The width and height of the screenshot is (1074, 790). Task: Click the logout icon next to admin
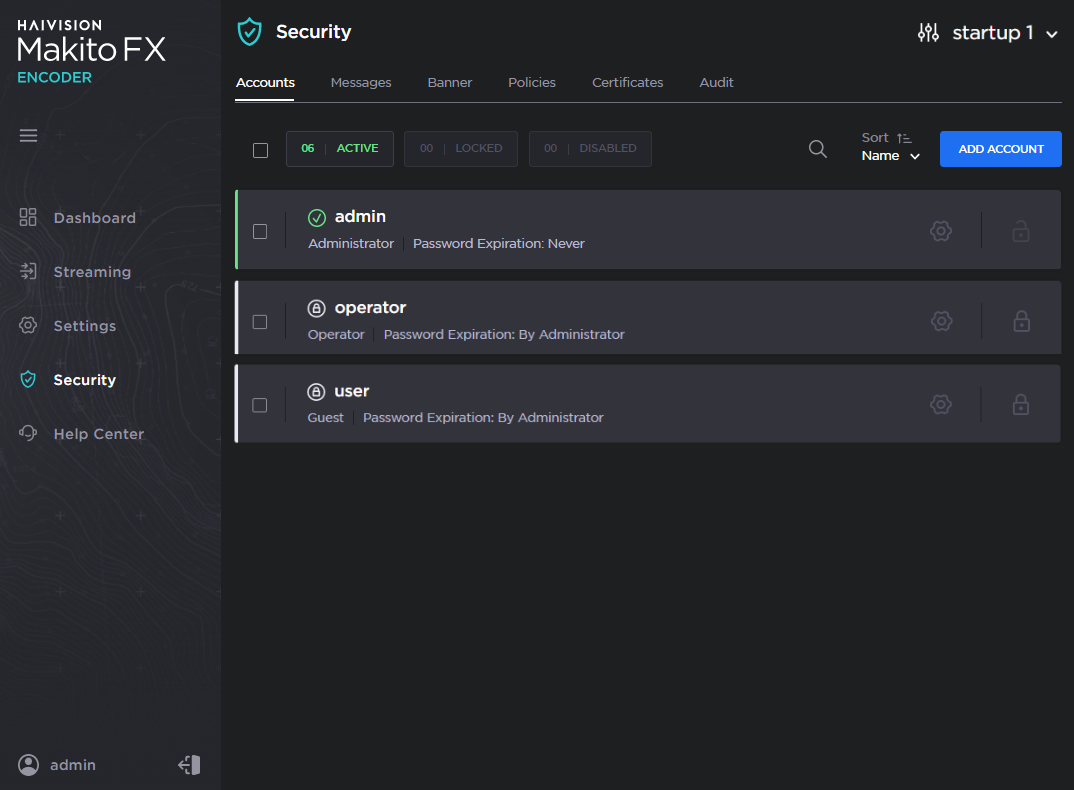click(x=189, y=765)
